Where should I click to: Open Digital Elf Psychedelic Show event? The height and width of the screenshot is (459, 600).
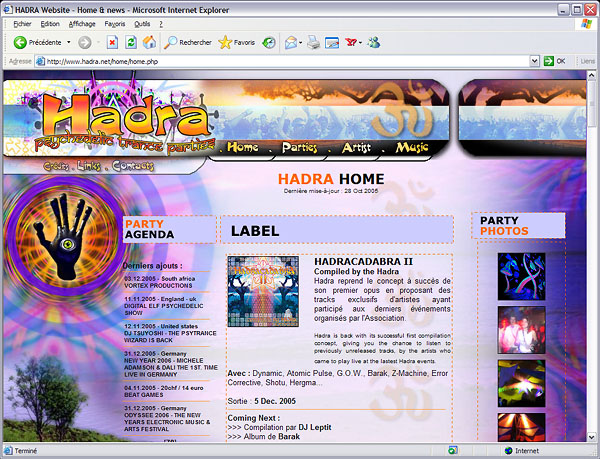pyautogui.click(x=164, y=306)
